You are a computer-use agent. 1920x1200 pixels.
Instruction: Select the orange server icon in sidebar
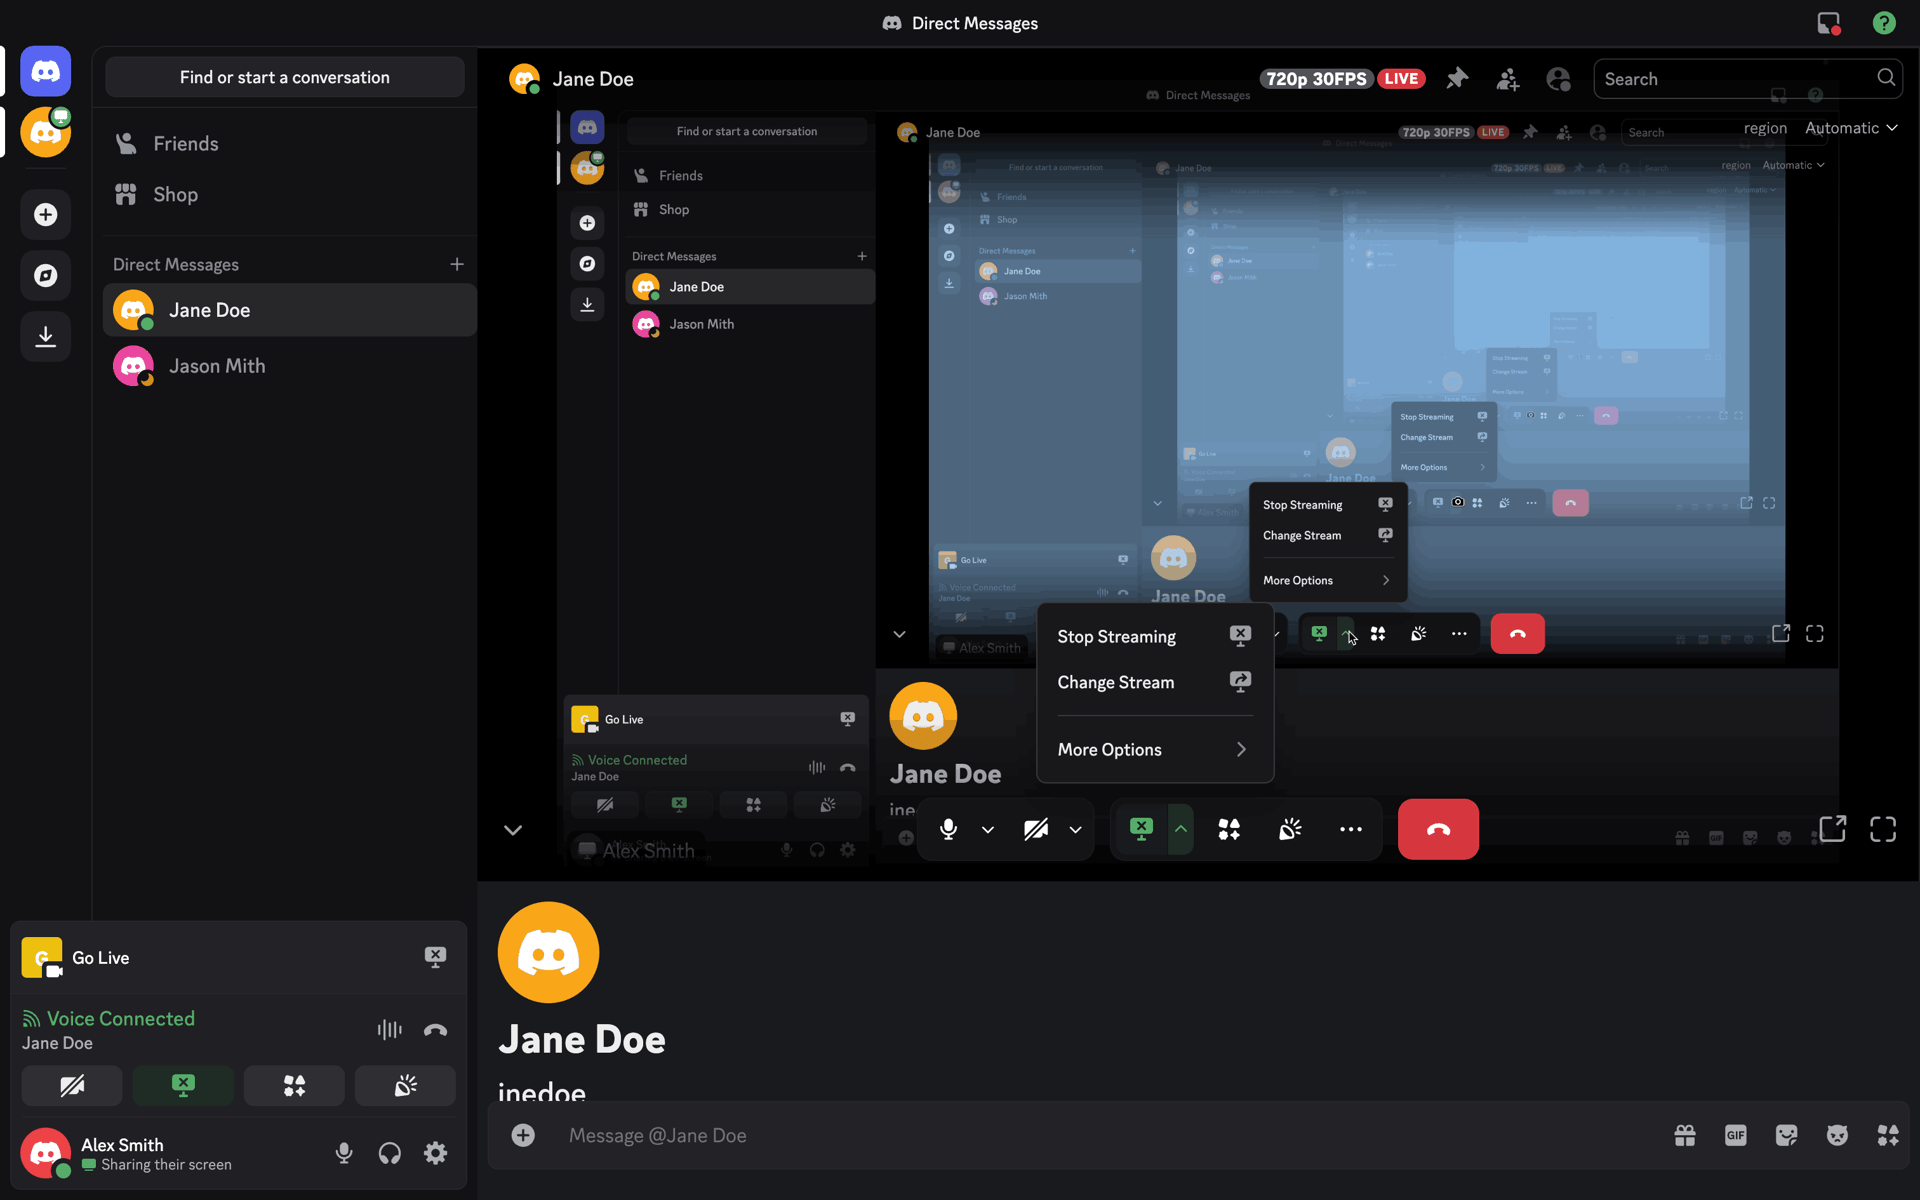tap(46, 132)
